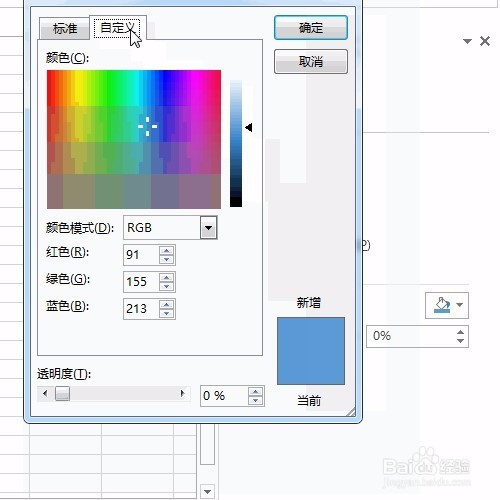Click the 绿色(G) value field
The image size is (500, 500).
coord(141,282)
